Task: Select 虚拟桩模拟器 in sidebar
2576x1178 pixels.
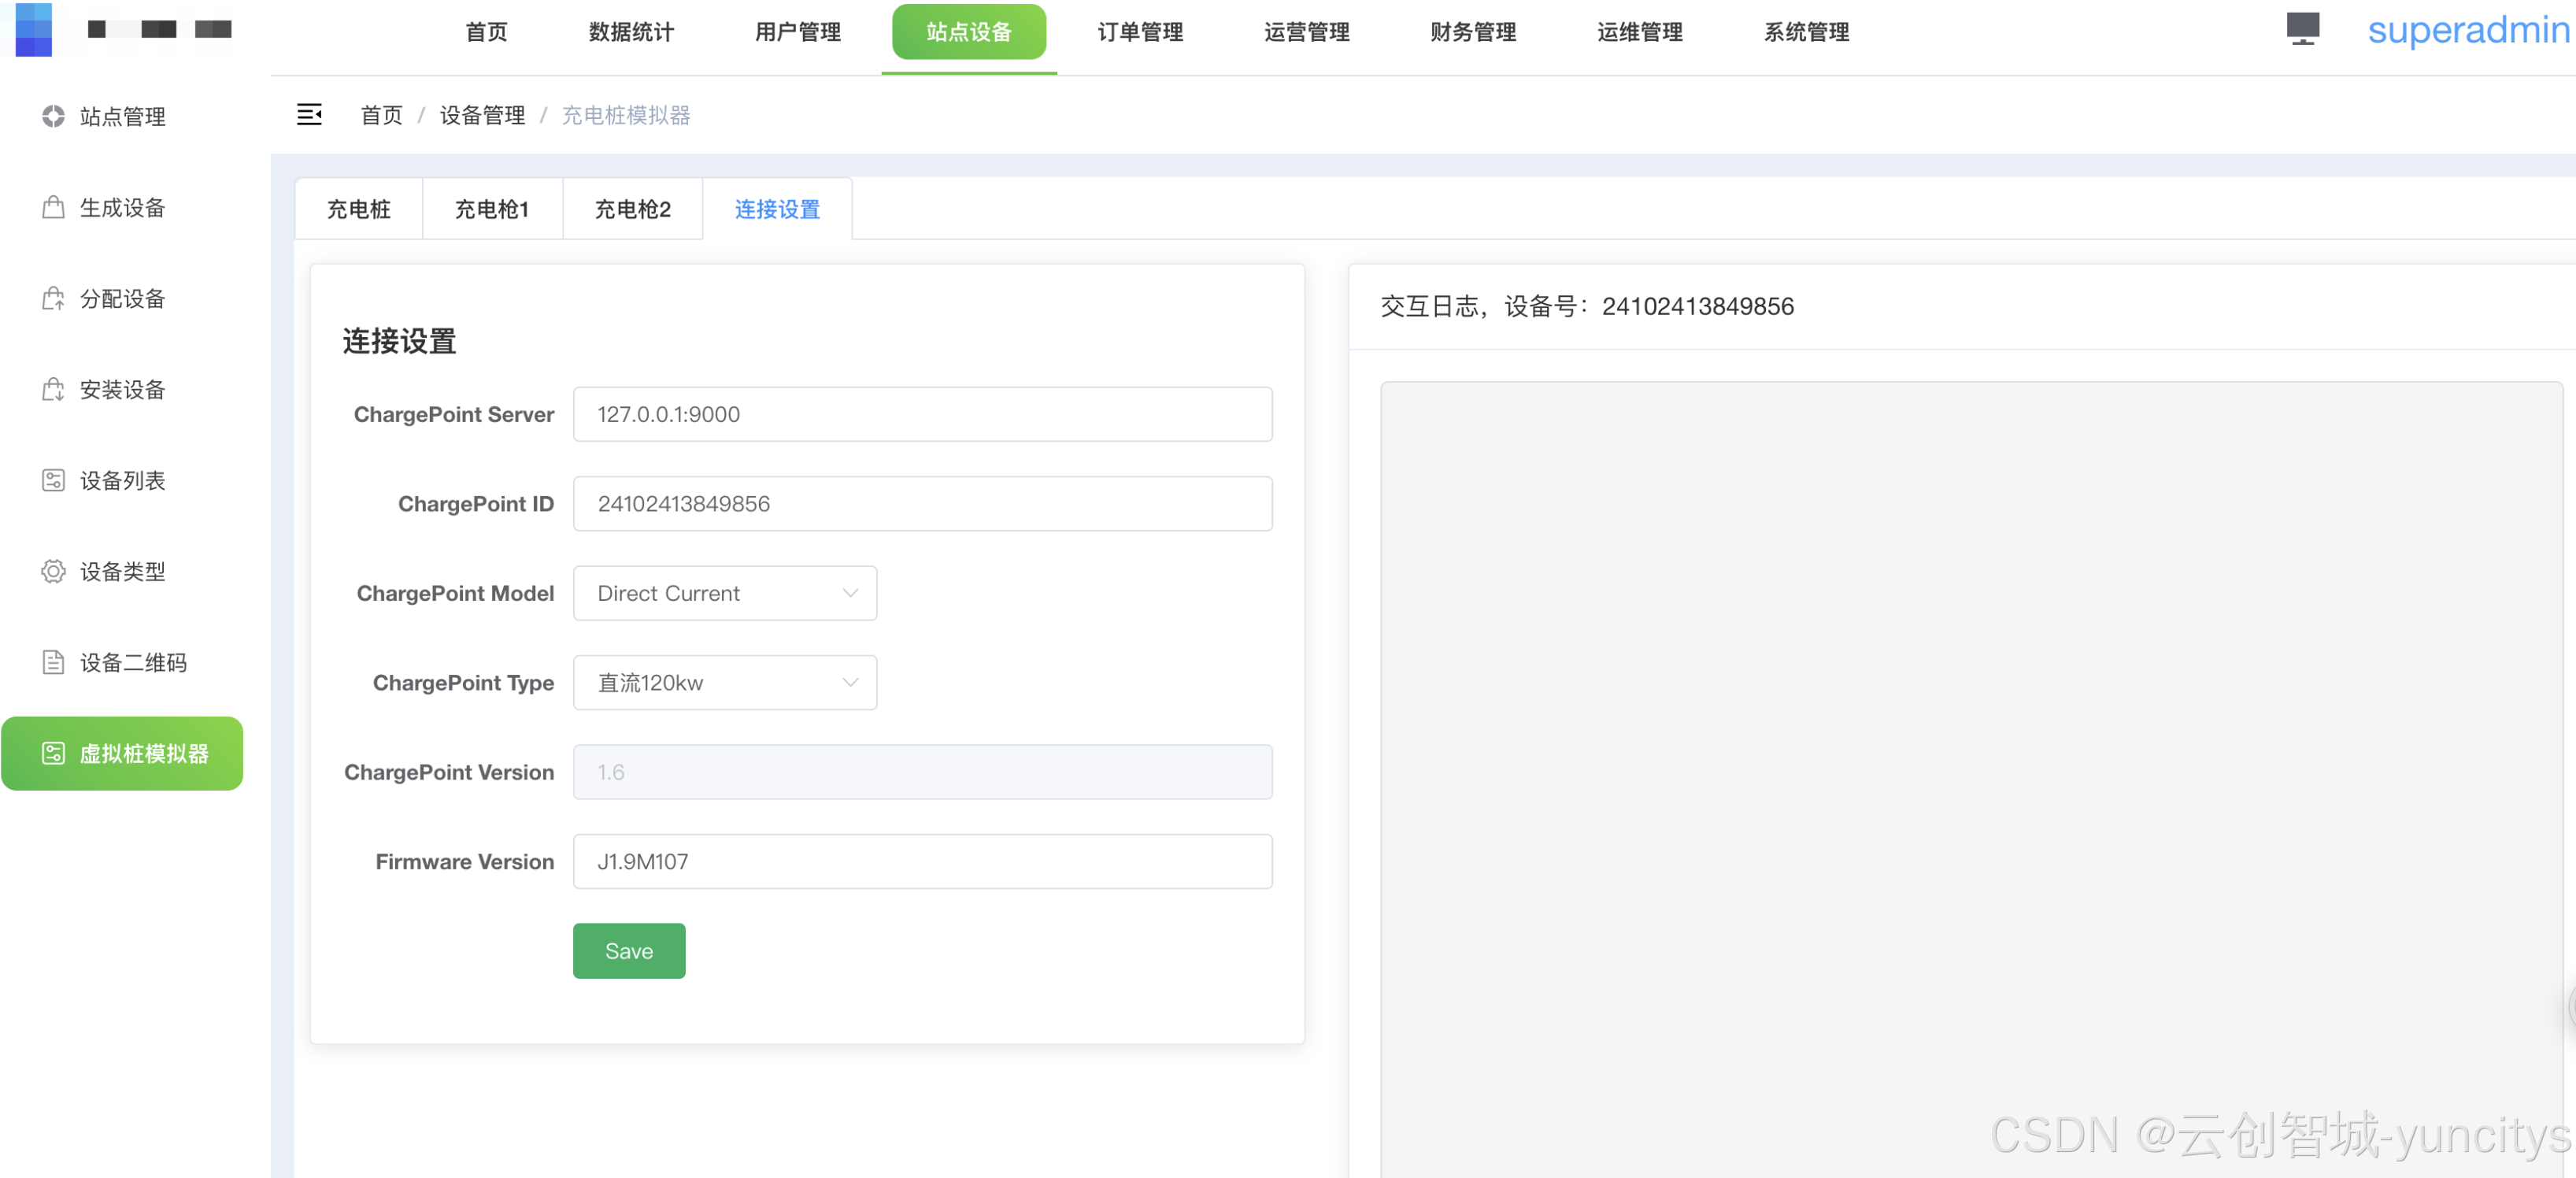Action: (x=122, y=754)
